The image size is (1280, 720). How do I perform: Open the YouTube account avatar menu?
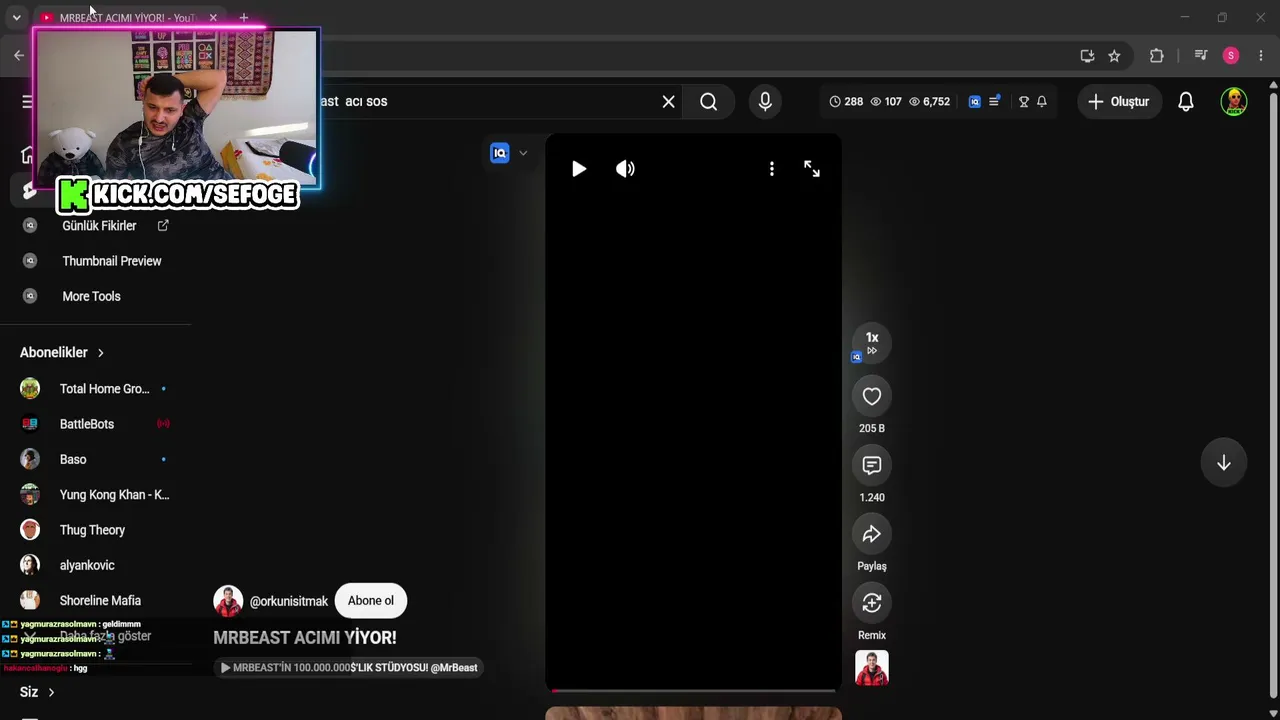coord(1234,101)
